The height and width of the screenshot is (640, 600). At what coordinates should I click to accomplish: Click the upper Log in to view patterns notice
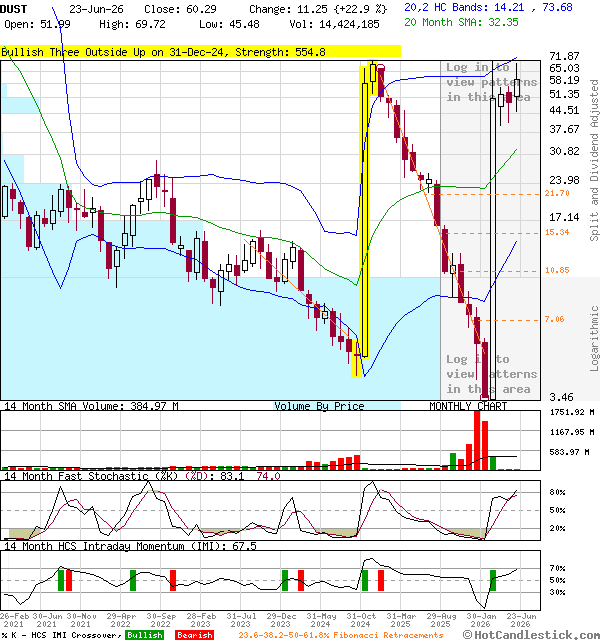pos(491,82)
